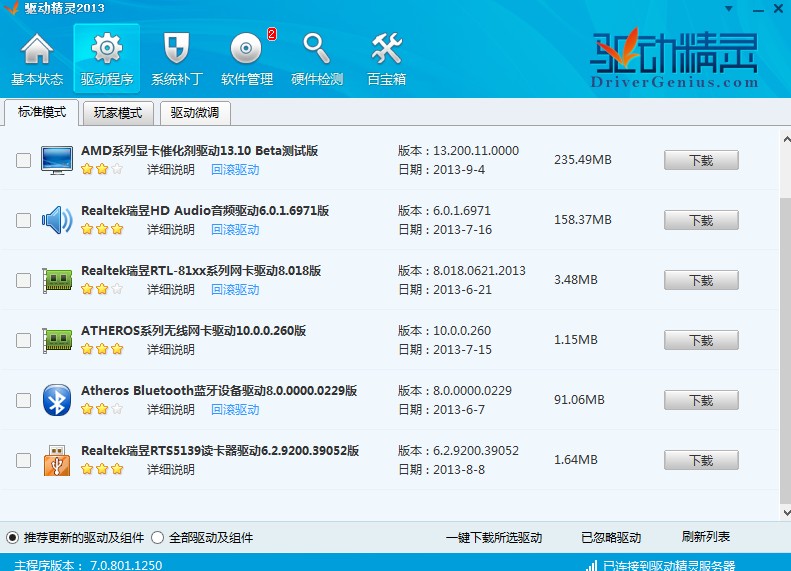Open 已忽略驱动 list
The image size is (791, 571).
pyautogui.click(x=611, y=538)
